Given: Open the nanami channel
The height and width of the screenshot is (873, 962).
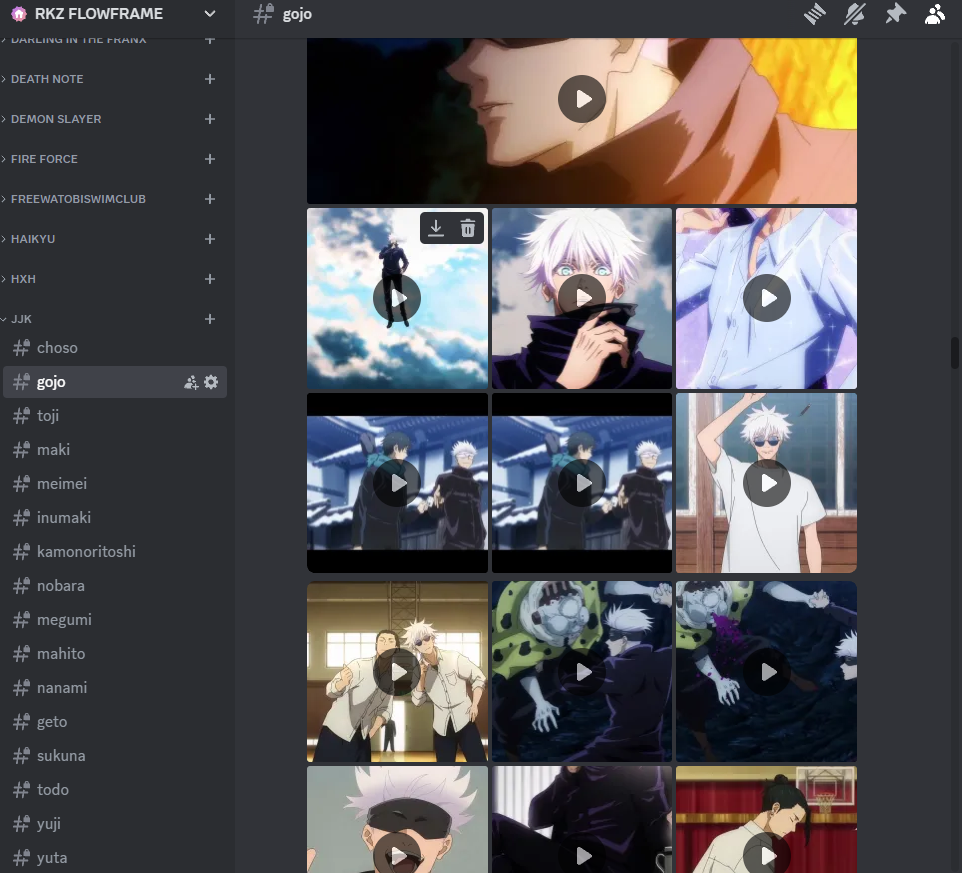Looking at the screenshot, I should pyautogui.click(x=115, y=688).
